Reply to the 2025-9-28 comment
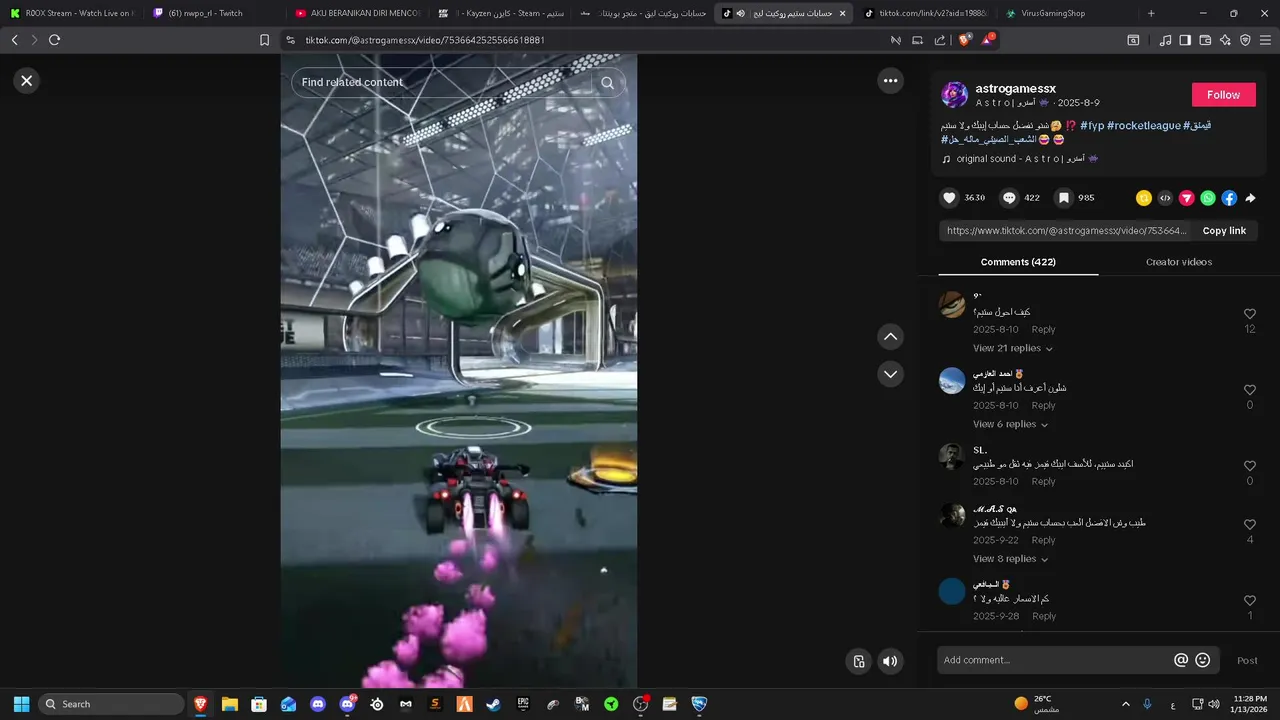Viewport: 1280px width, 720px height. pyautogui.click(x=1043, y=616)
